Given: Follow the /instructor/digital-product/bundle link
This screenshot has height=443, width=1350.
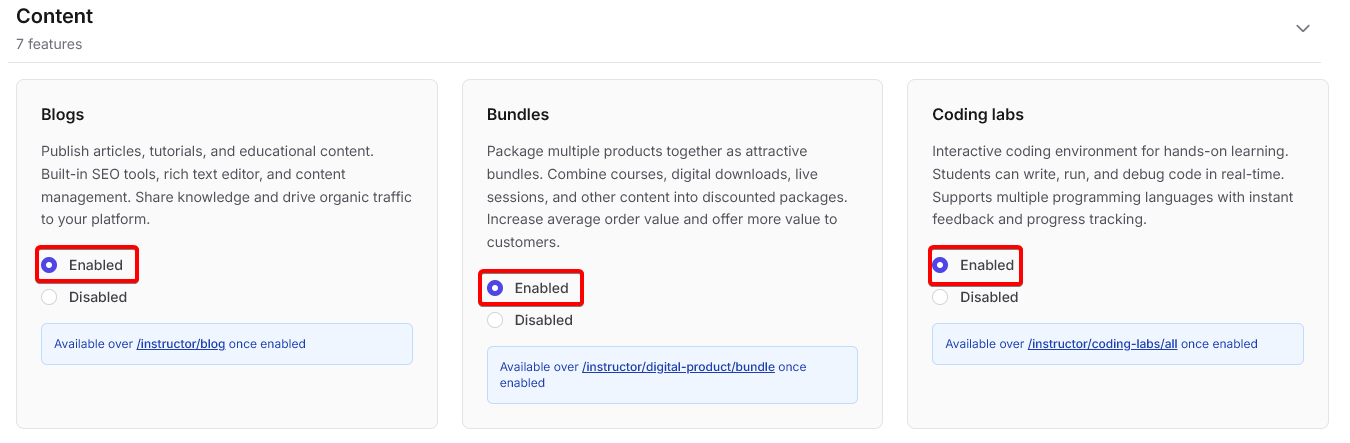Looking at the screenshot, I should (x=678, y=367).
